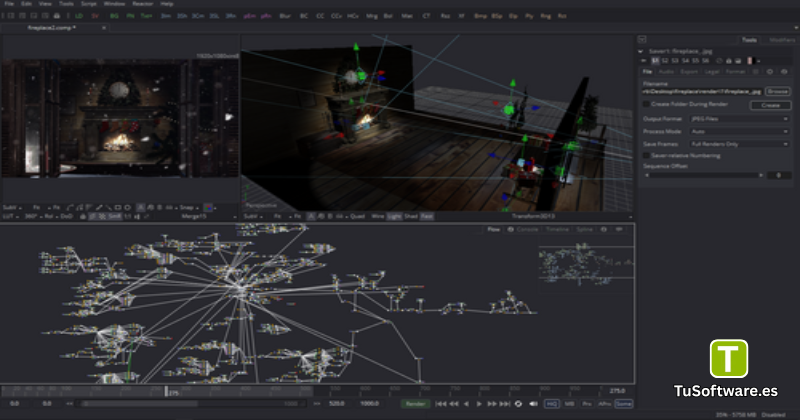Add a Color Curves (CCv) tool
The image size is (800, 420).
336,16
